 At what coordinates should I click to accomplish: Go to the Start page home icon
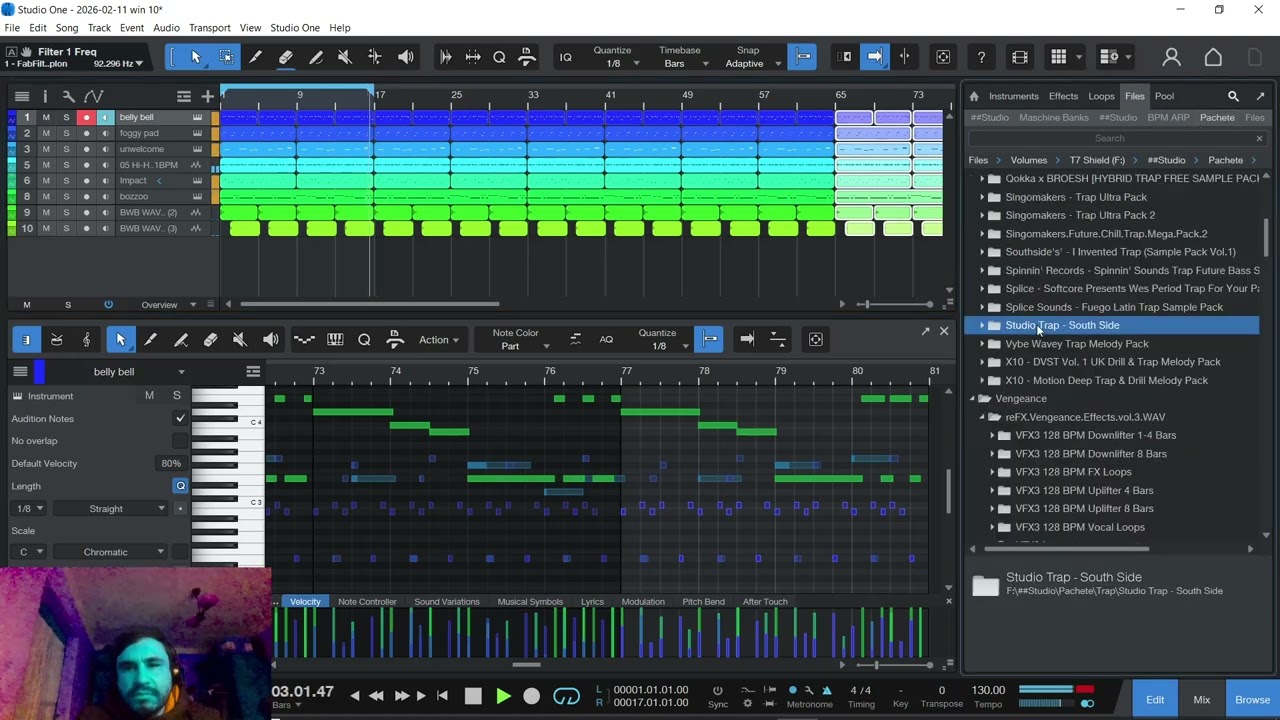click(1213, 58)
